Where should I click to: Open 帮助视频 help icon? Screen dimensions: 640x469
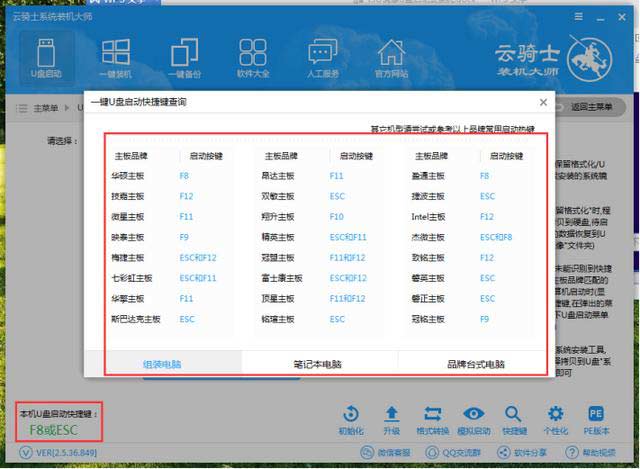coord(590,452)
